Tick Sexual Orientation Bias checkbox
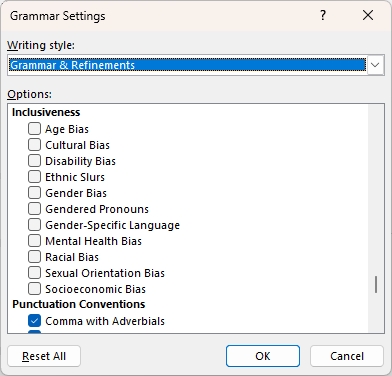Image resolution: width=392 pixels, height=376 pixels. (x=34, y=273)
